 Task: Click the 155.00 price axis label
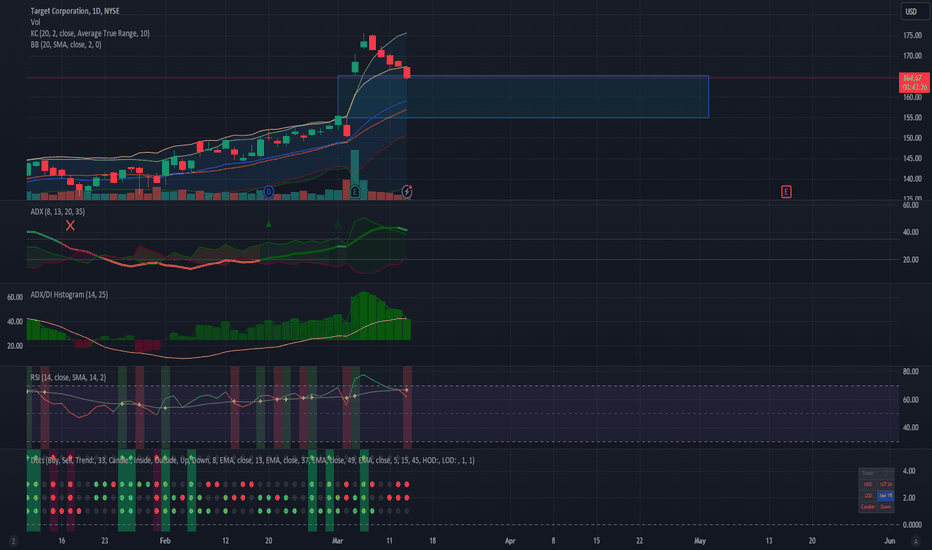pos(912,118)
